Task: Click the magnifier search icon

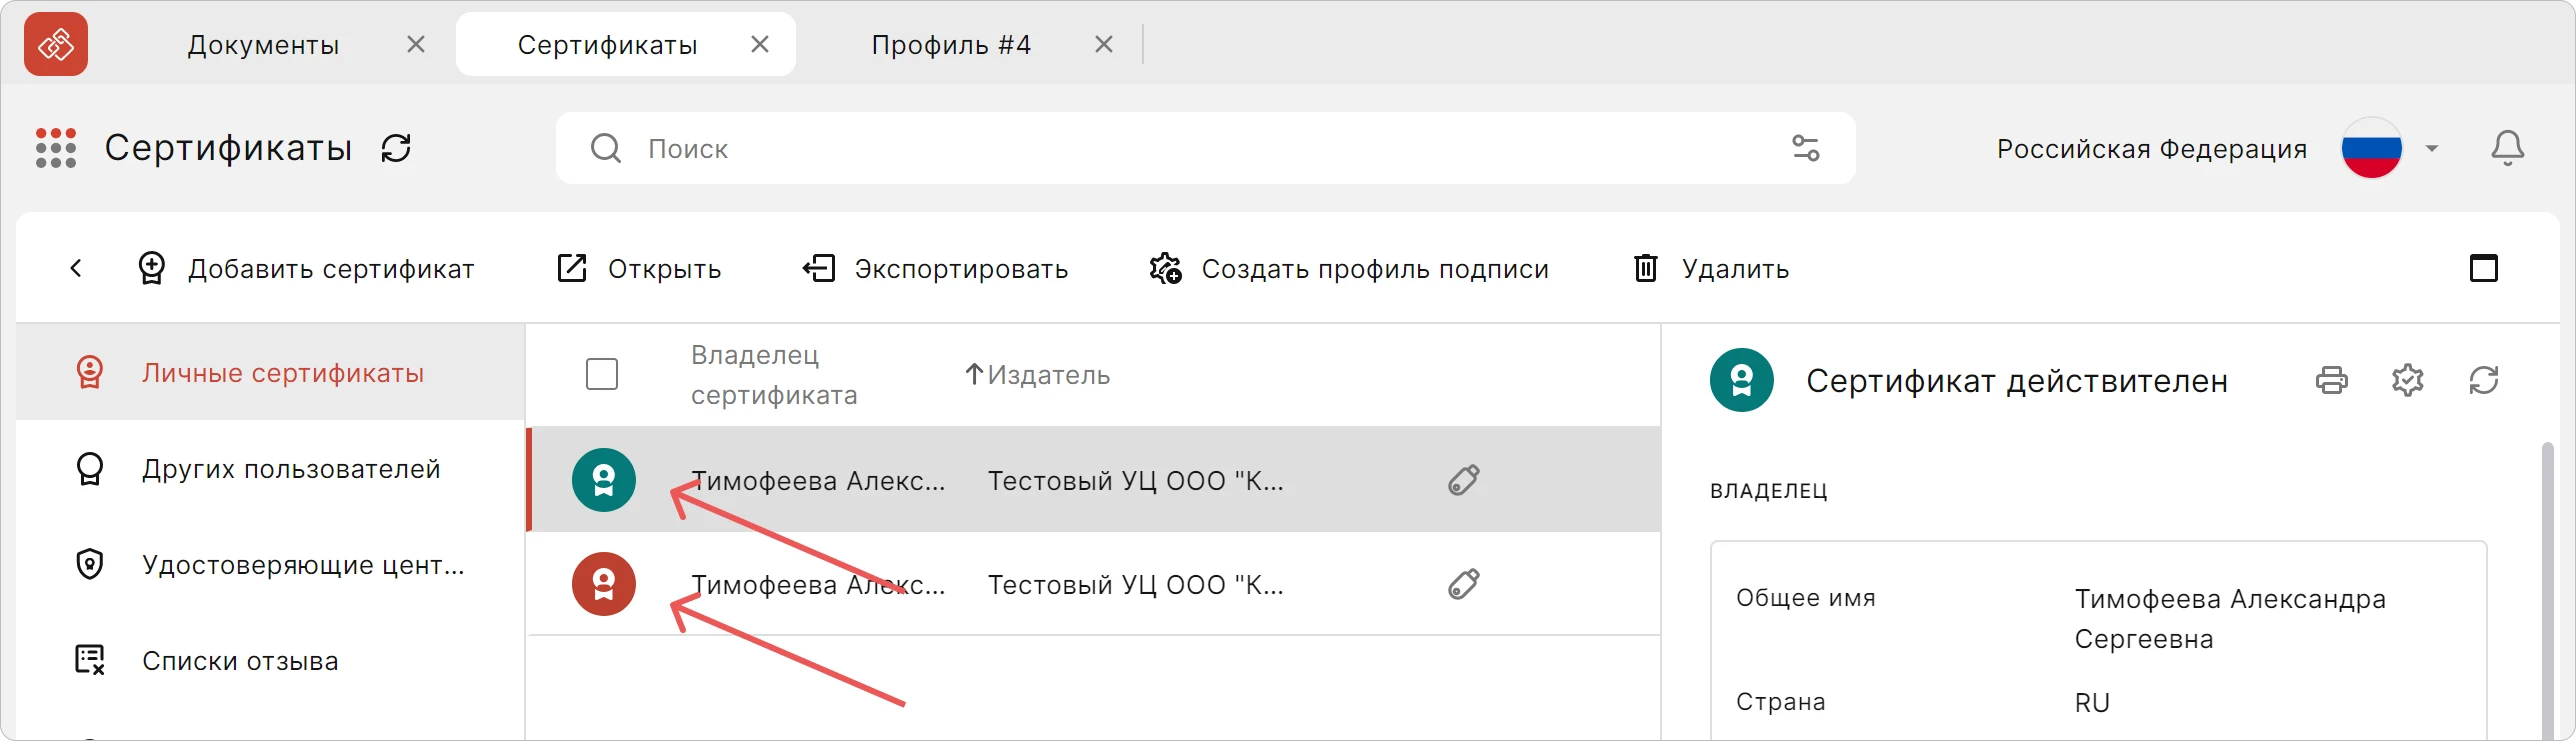Action: [606, 148]
